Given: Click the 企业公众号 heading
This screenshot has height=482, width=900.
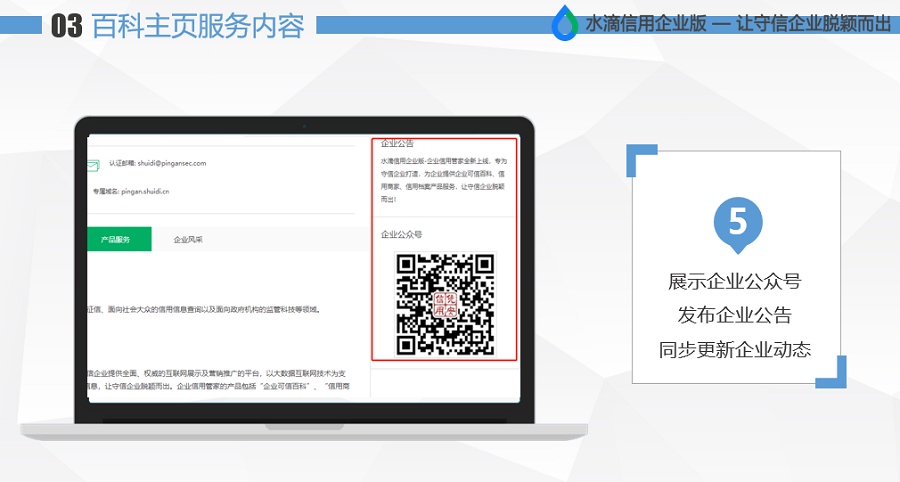Looking at the screenshot, I should [401, 234].
